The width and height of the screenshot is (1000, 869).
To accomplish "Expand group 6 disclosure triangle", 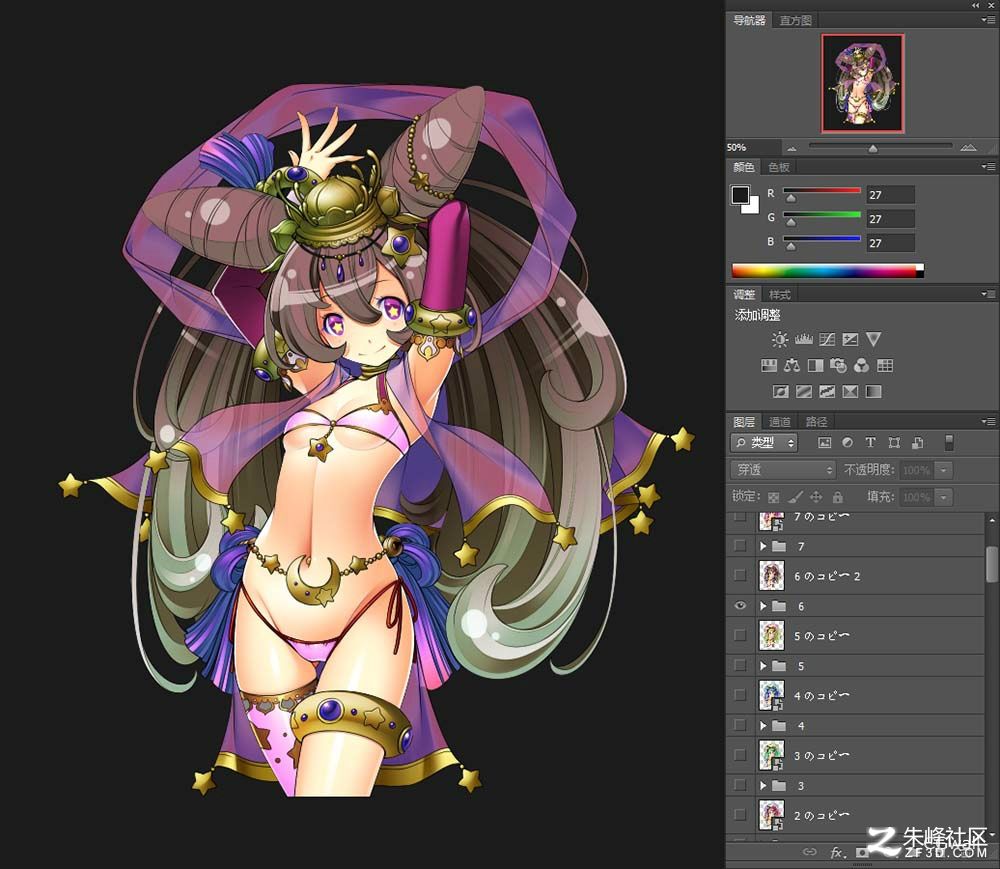I will (763, 606).
